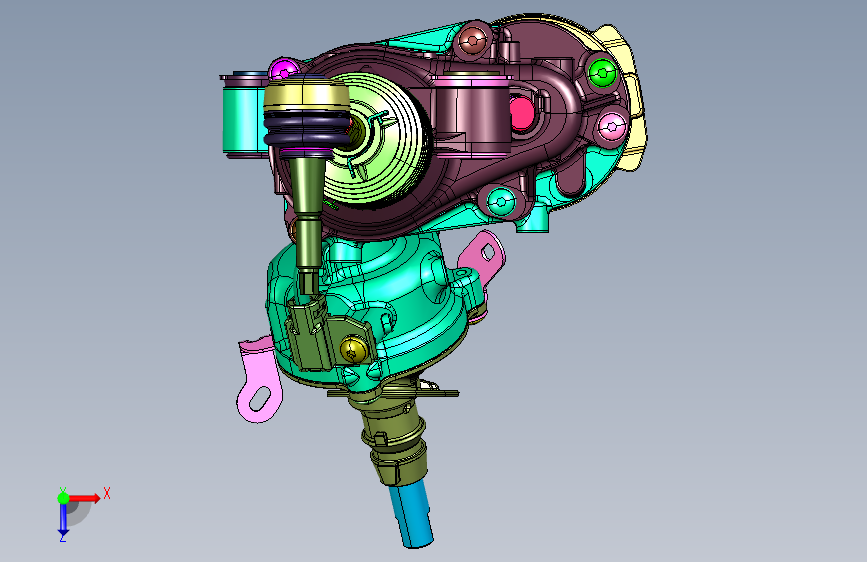The image size is (867, 562).
Task: Select the pink tab with the square hole
Action: tap(483, 257)
